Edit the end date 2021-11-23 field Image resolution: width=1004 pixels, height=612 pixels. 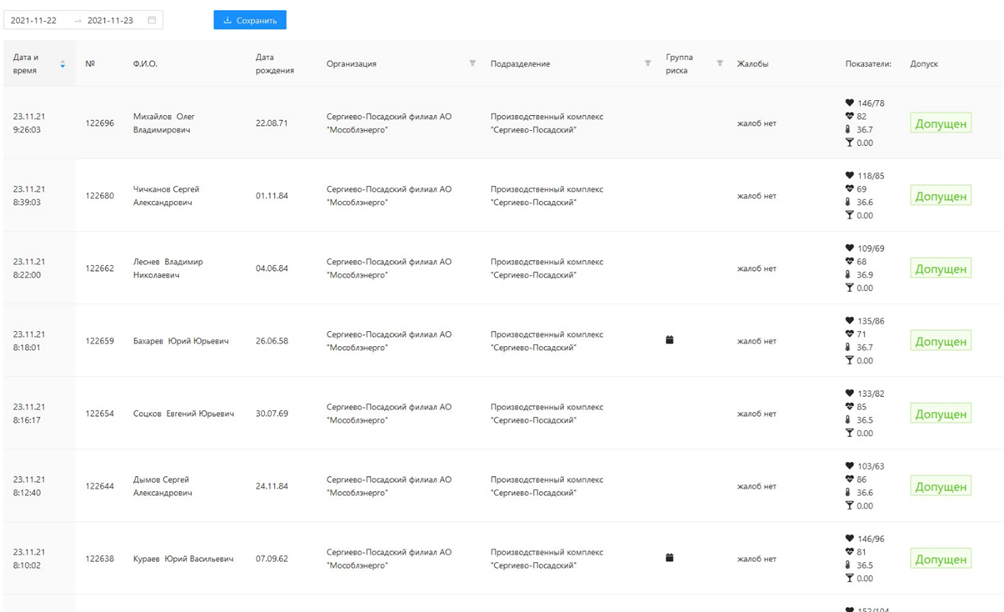tap(110, 20)
